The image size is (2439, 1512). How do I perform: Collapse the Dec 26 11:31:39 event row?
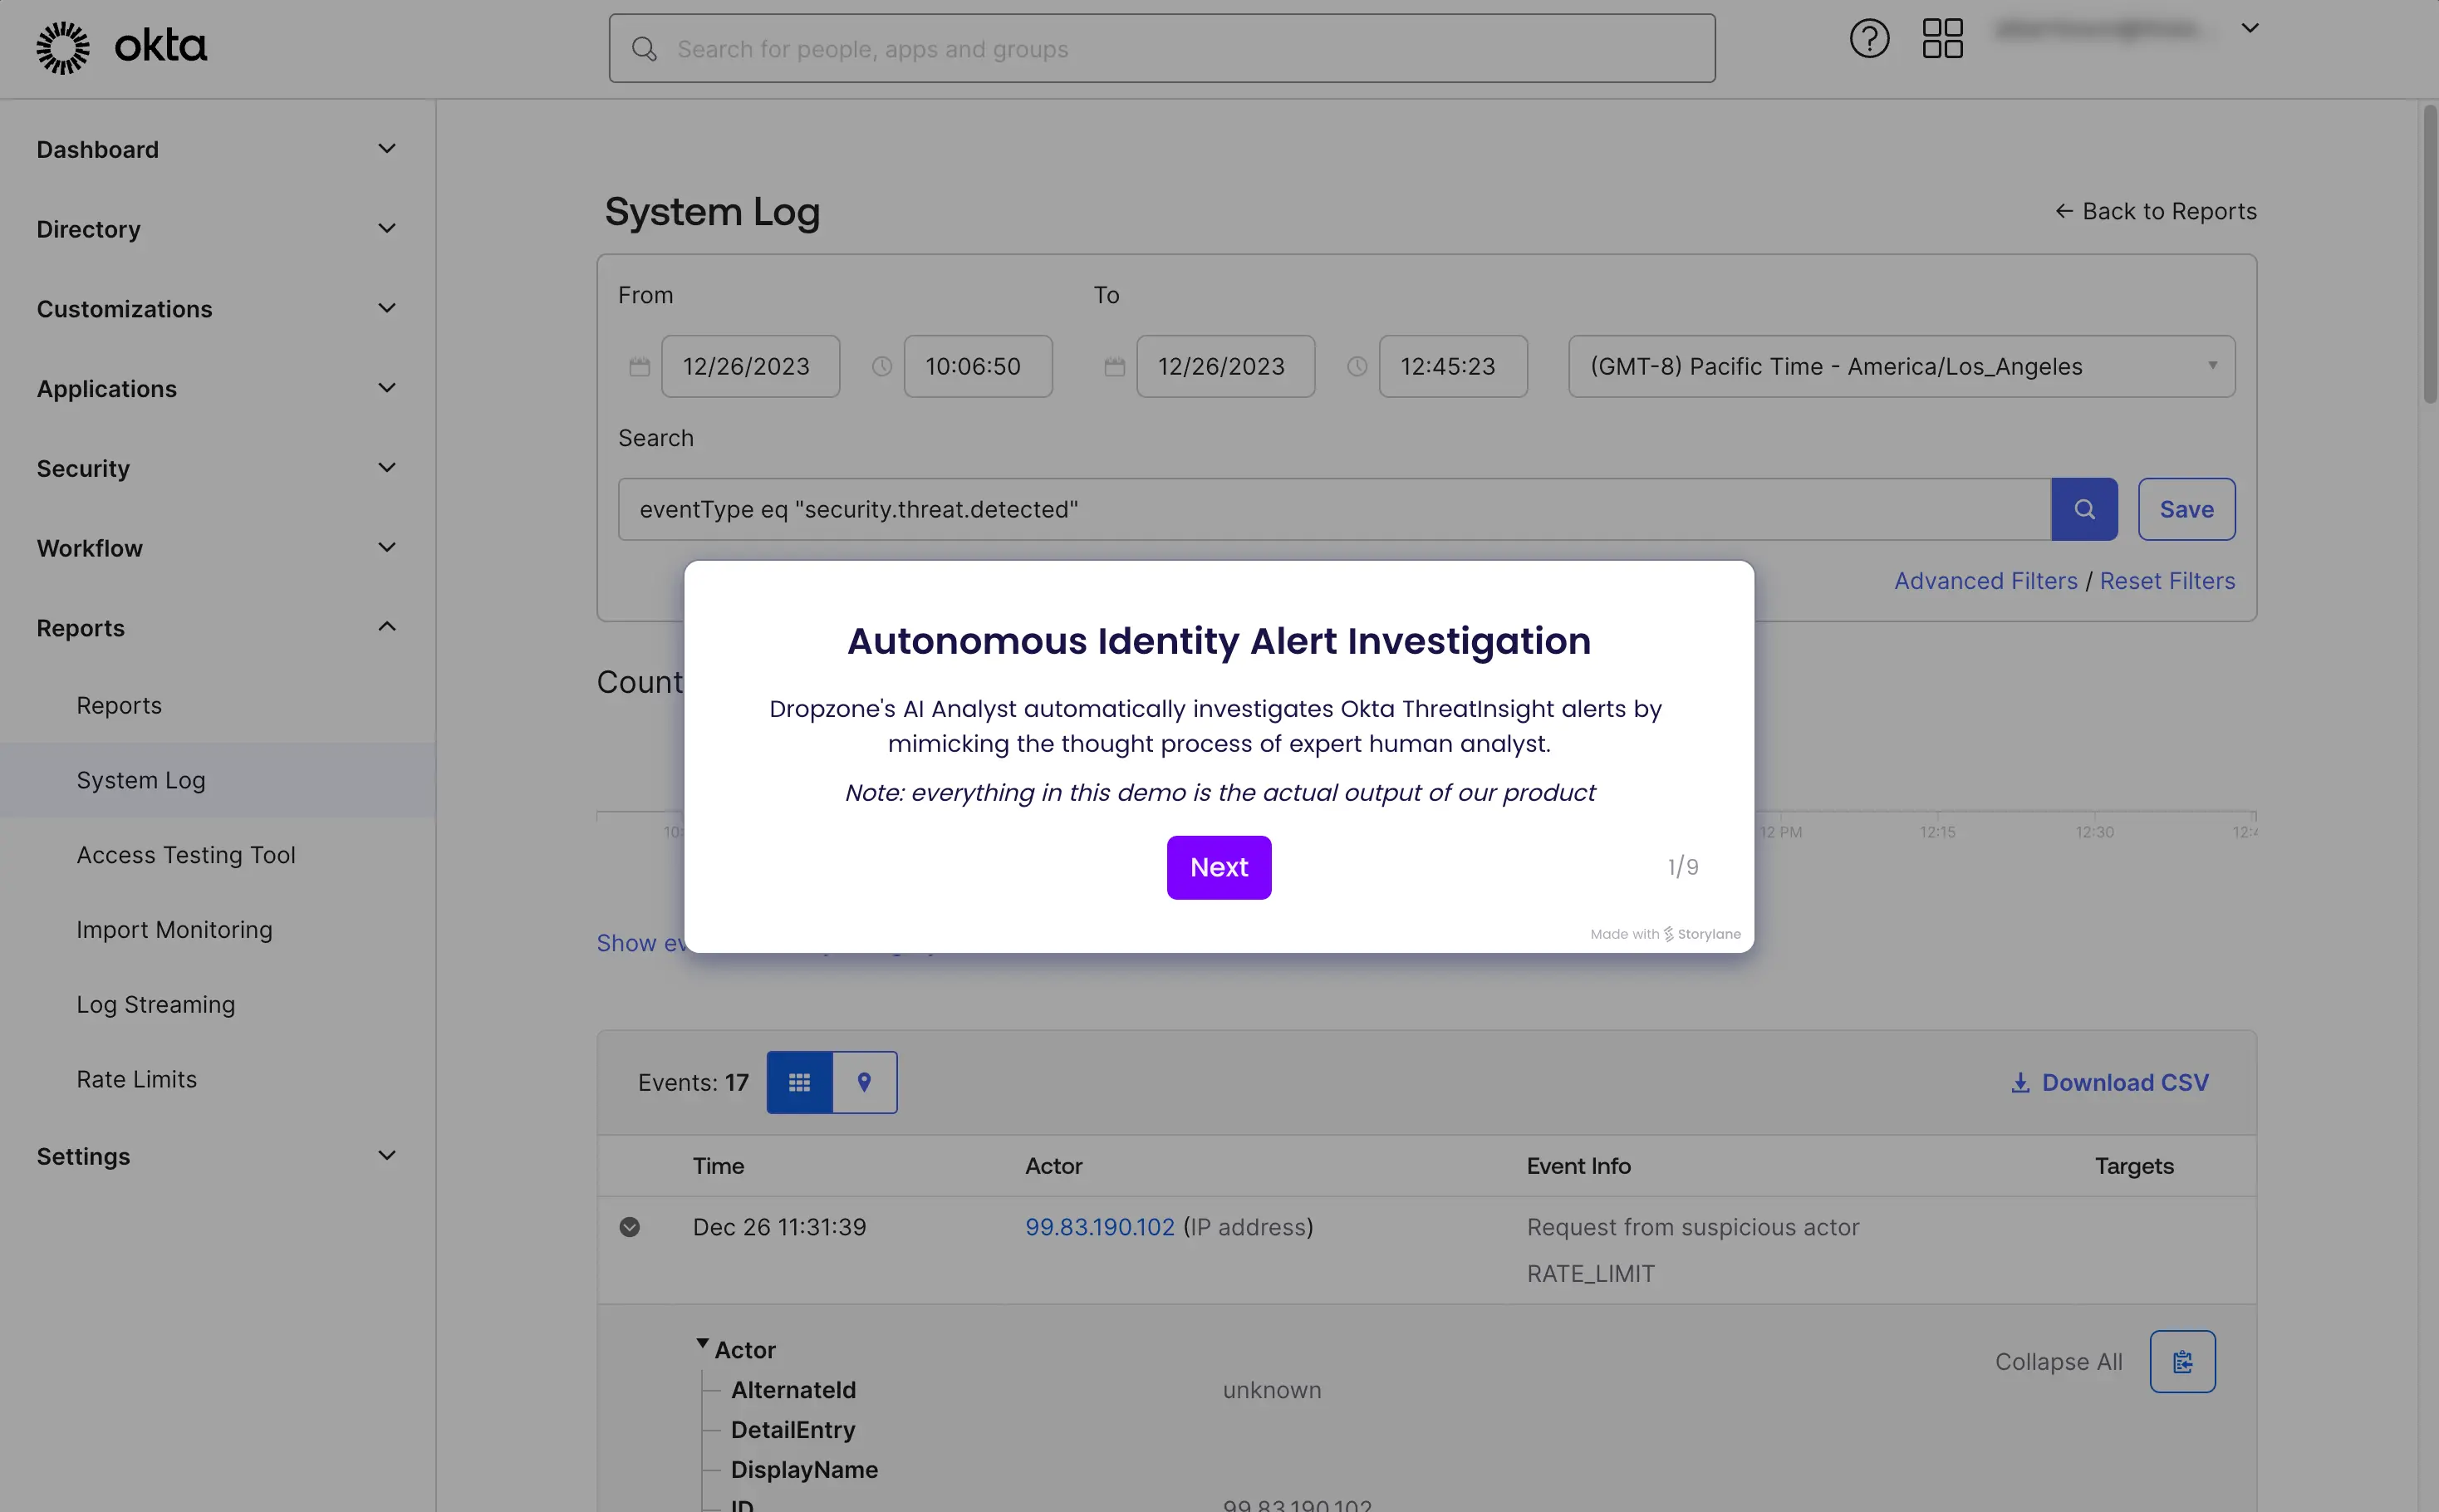pyautogui.click(x=629, y=1227)
